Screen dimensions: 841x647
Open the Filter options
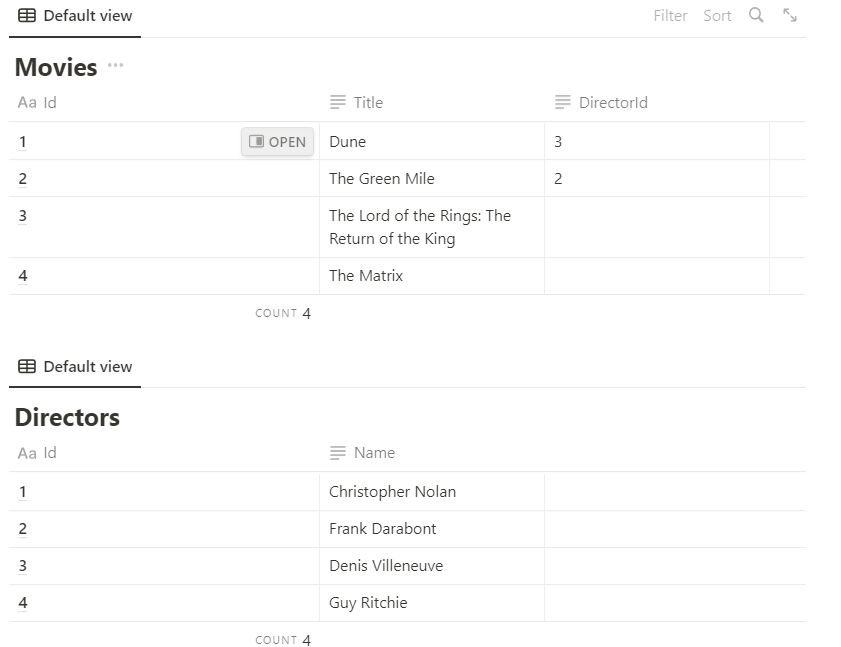pyautogui.click(x=670, y=16)
